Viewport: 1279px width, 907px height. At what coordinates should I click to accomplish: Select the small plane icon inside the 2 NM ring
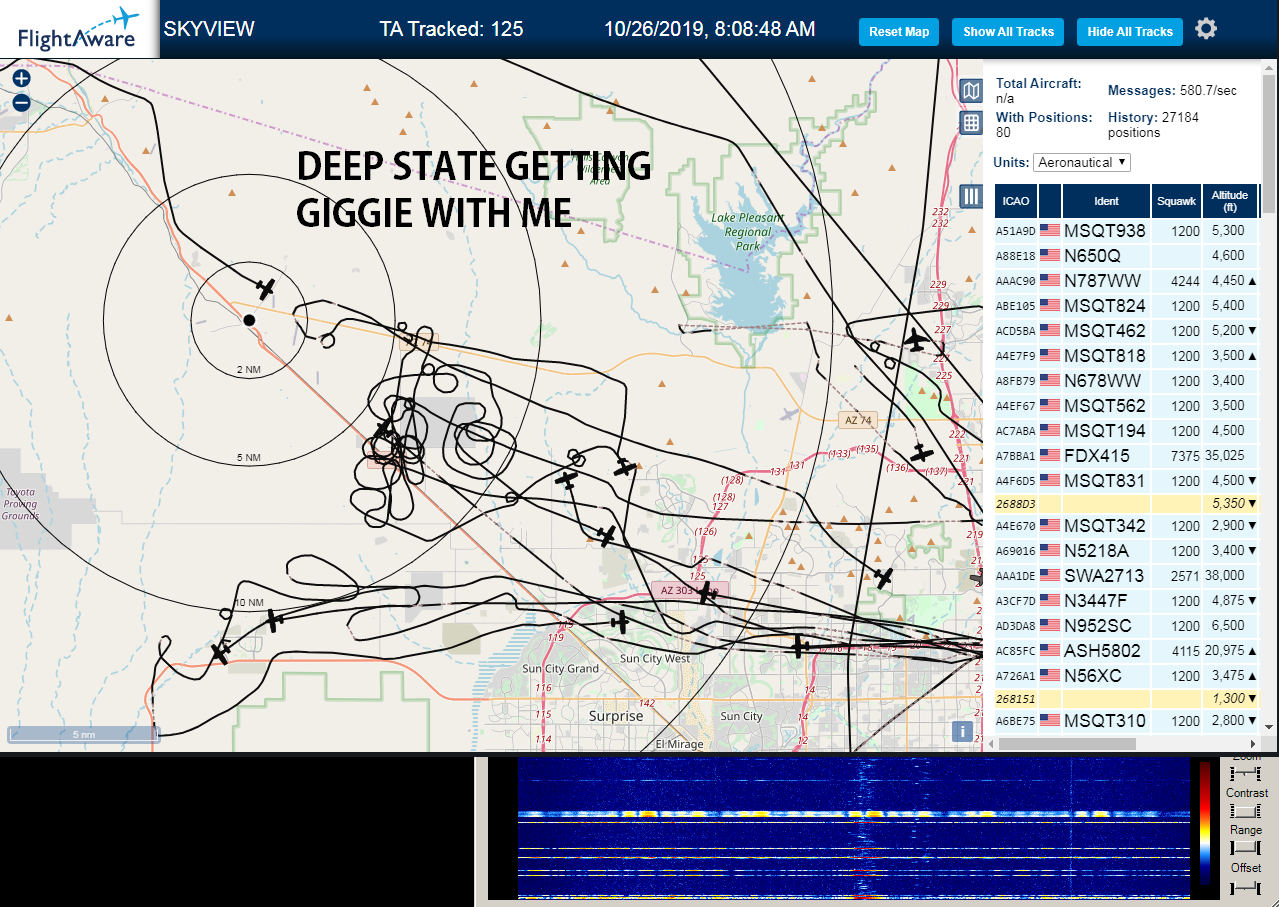click(265, 289)
